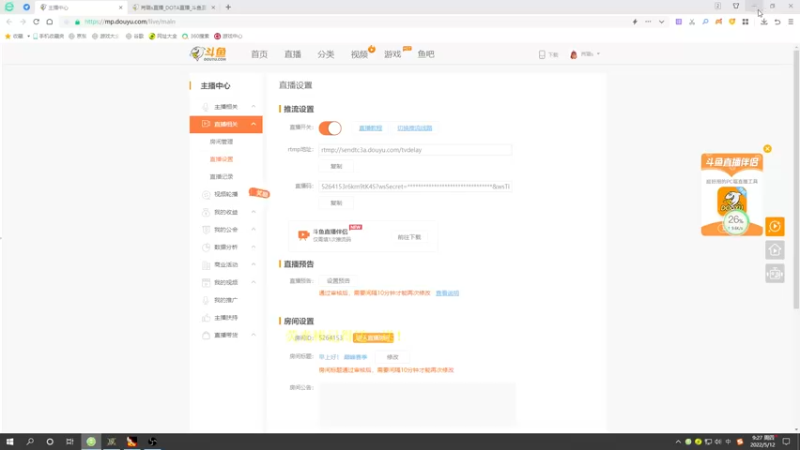Click the rtmp address input field
800x450 pixels.
click(x=415, y=150)
